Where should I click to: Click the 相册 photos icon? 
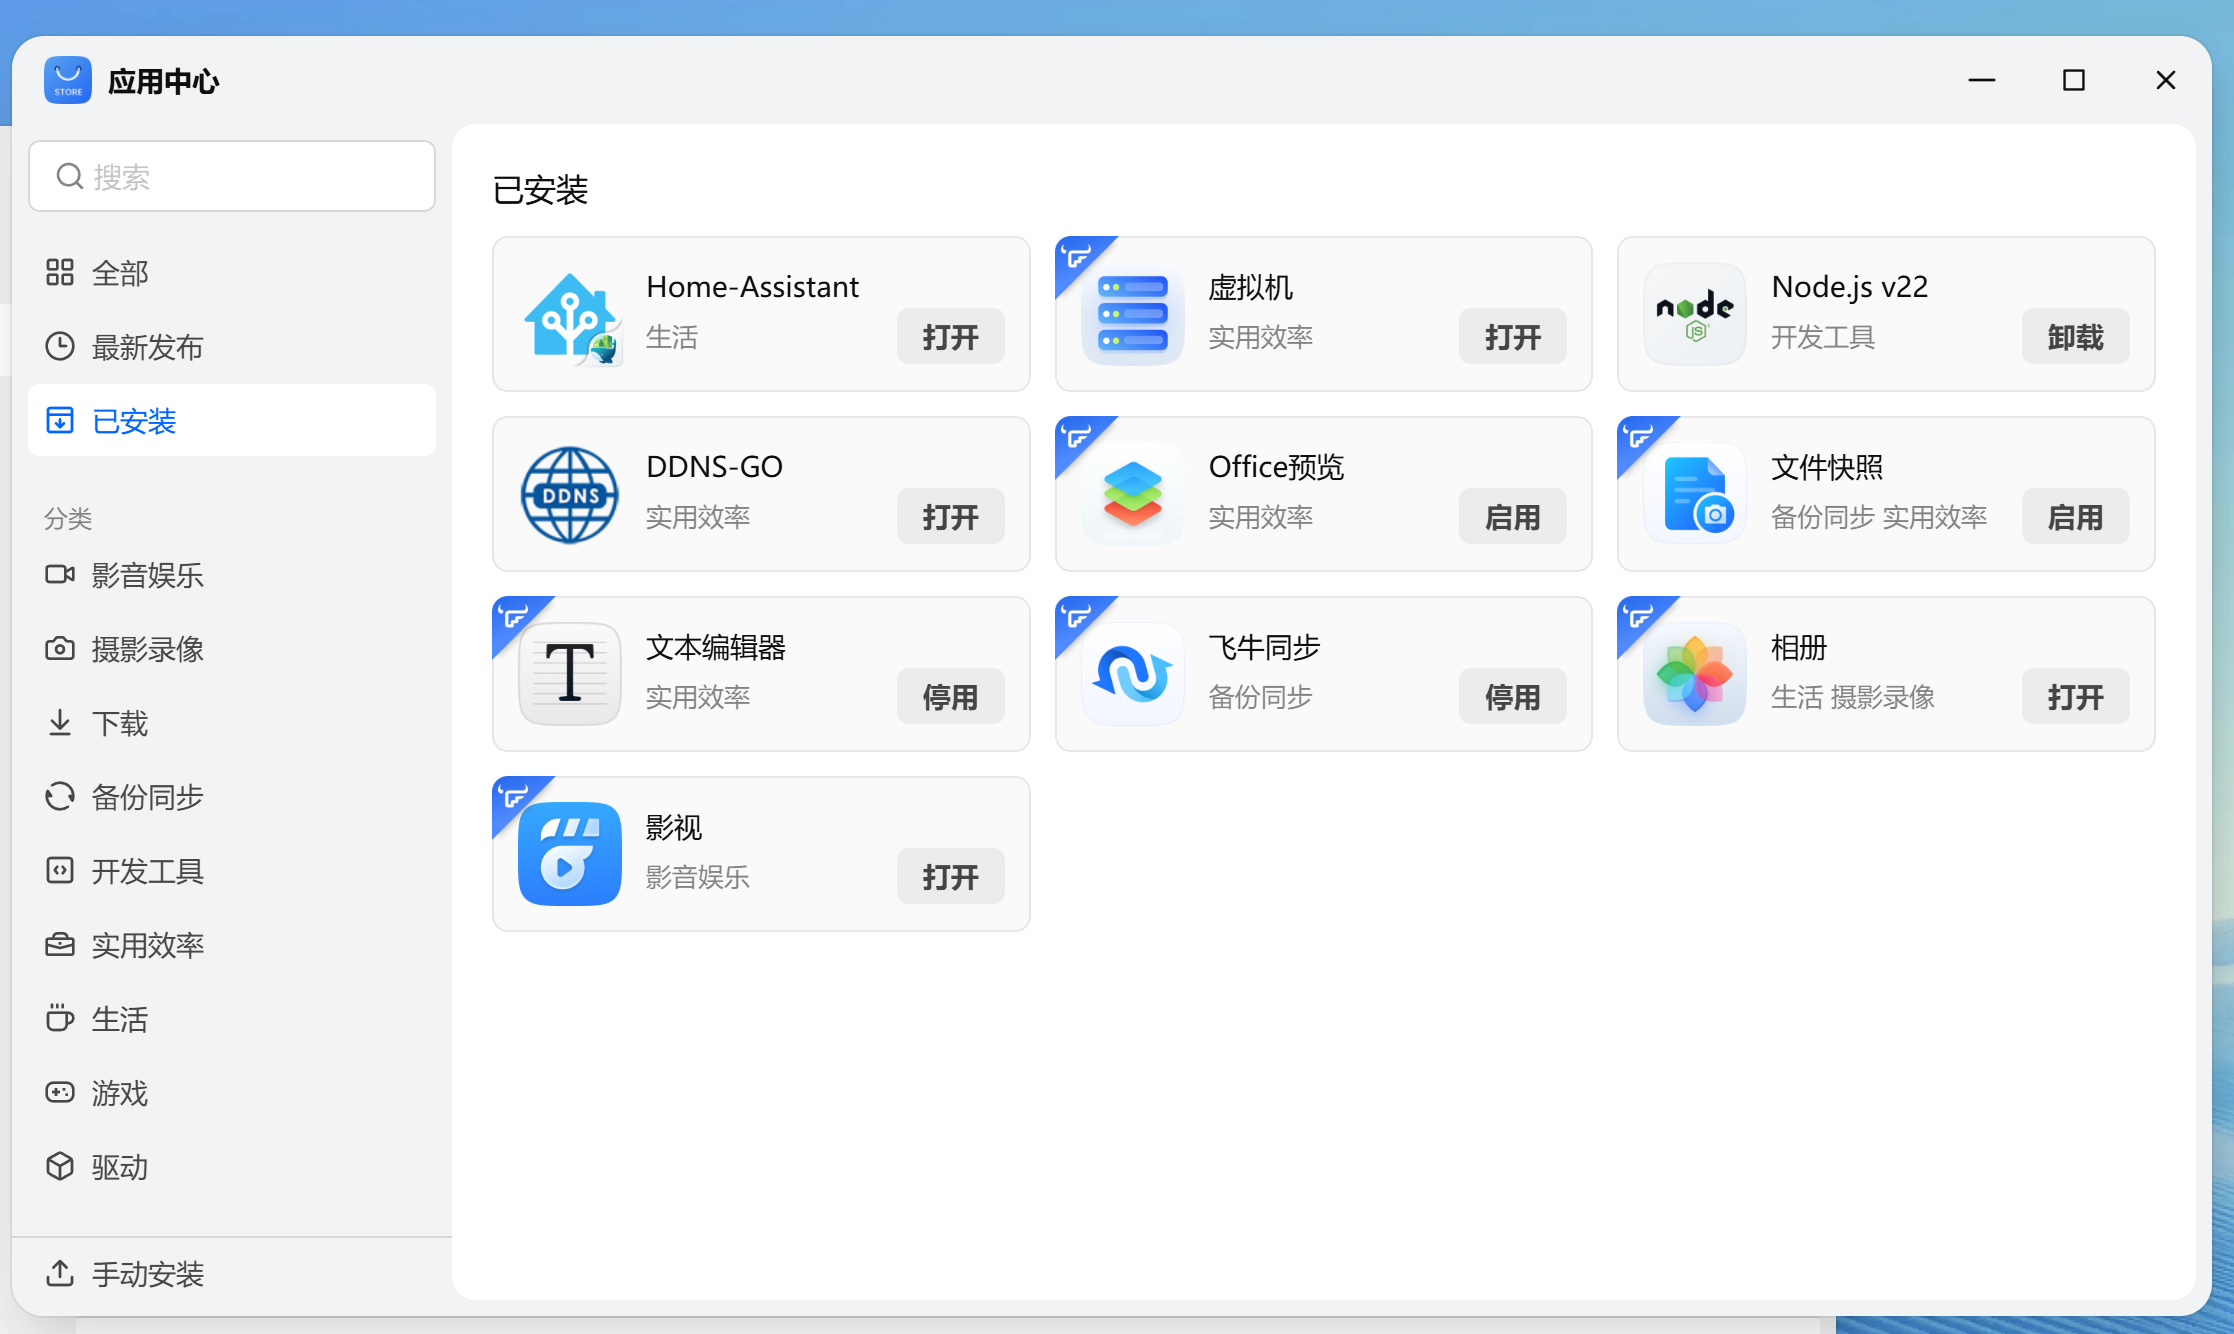pos(1694,674)
